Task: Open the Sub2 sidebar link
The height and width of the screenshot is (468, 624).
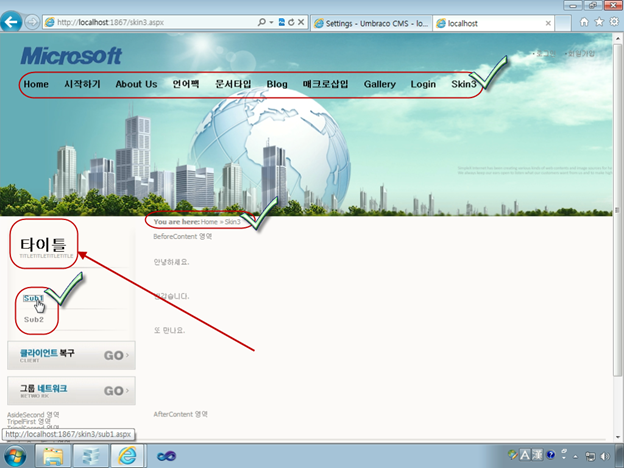Action: click(34, 320)
